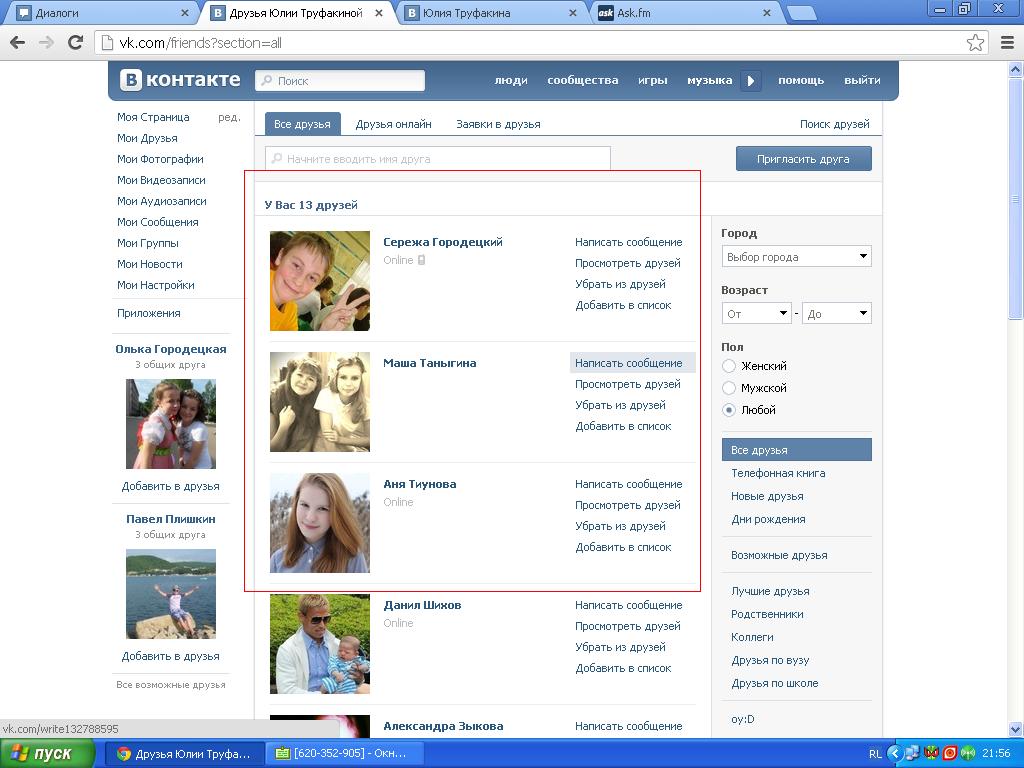Open Мои Сообщения in sidebar
Image resolution: width=1024 pixels, height=768 pixels.
tap(157, 222)
